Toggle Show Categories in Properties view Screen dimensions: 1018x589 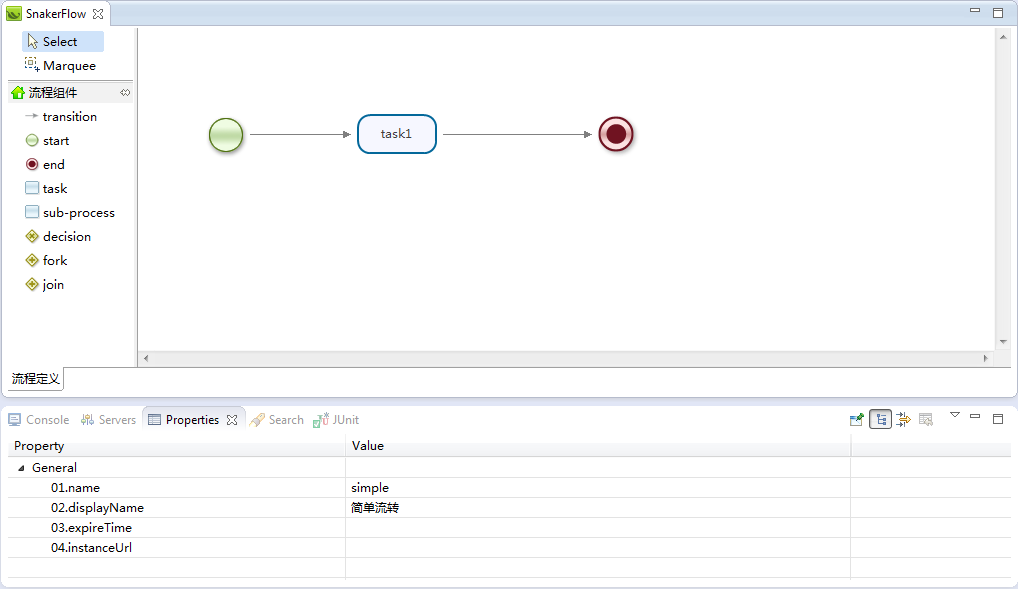[880, 420]
